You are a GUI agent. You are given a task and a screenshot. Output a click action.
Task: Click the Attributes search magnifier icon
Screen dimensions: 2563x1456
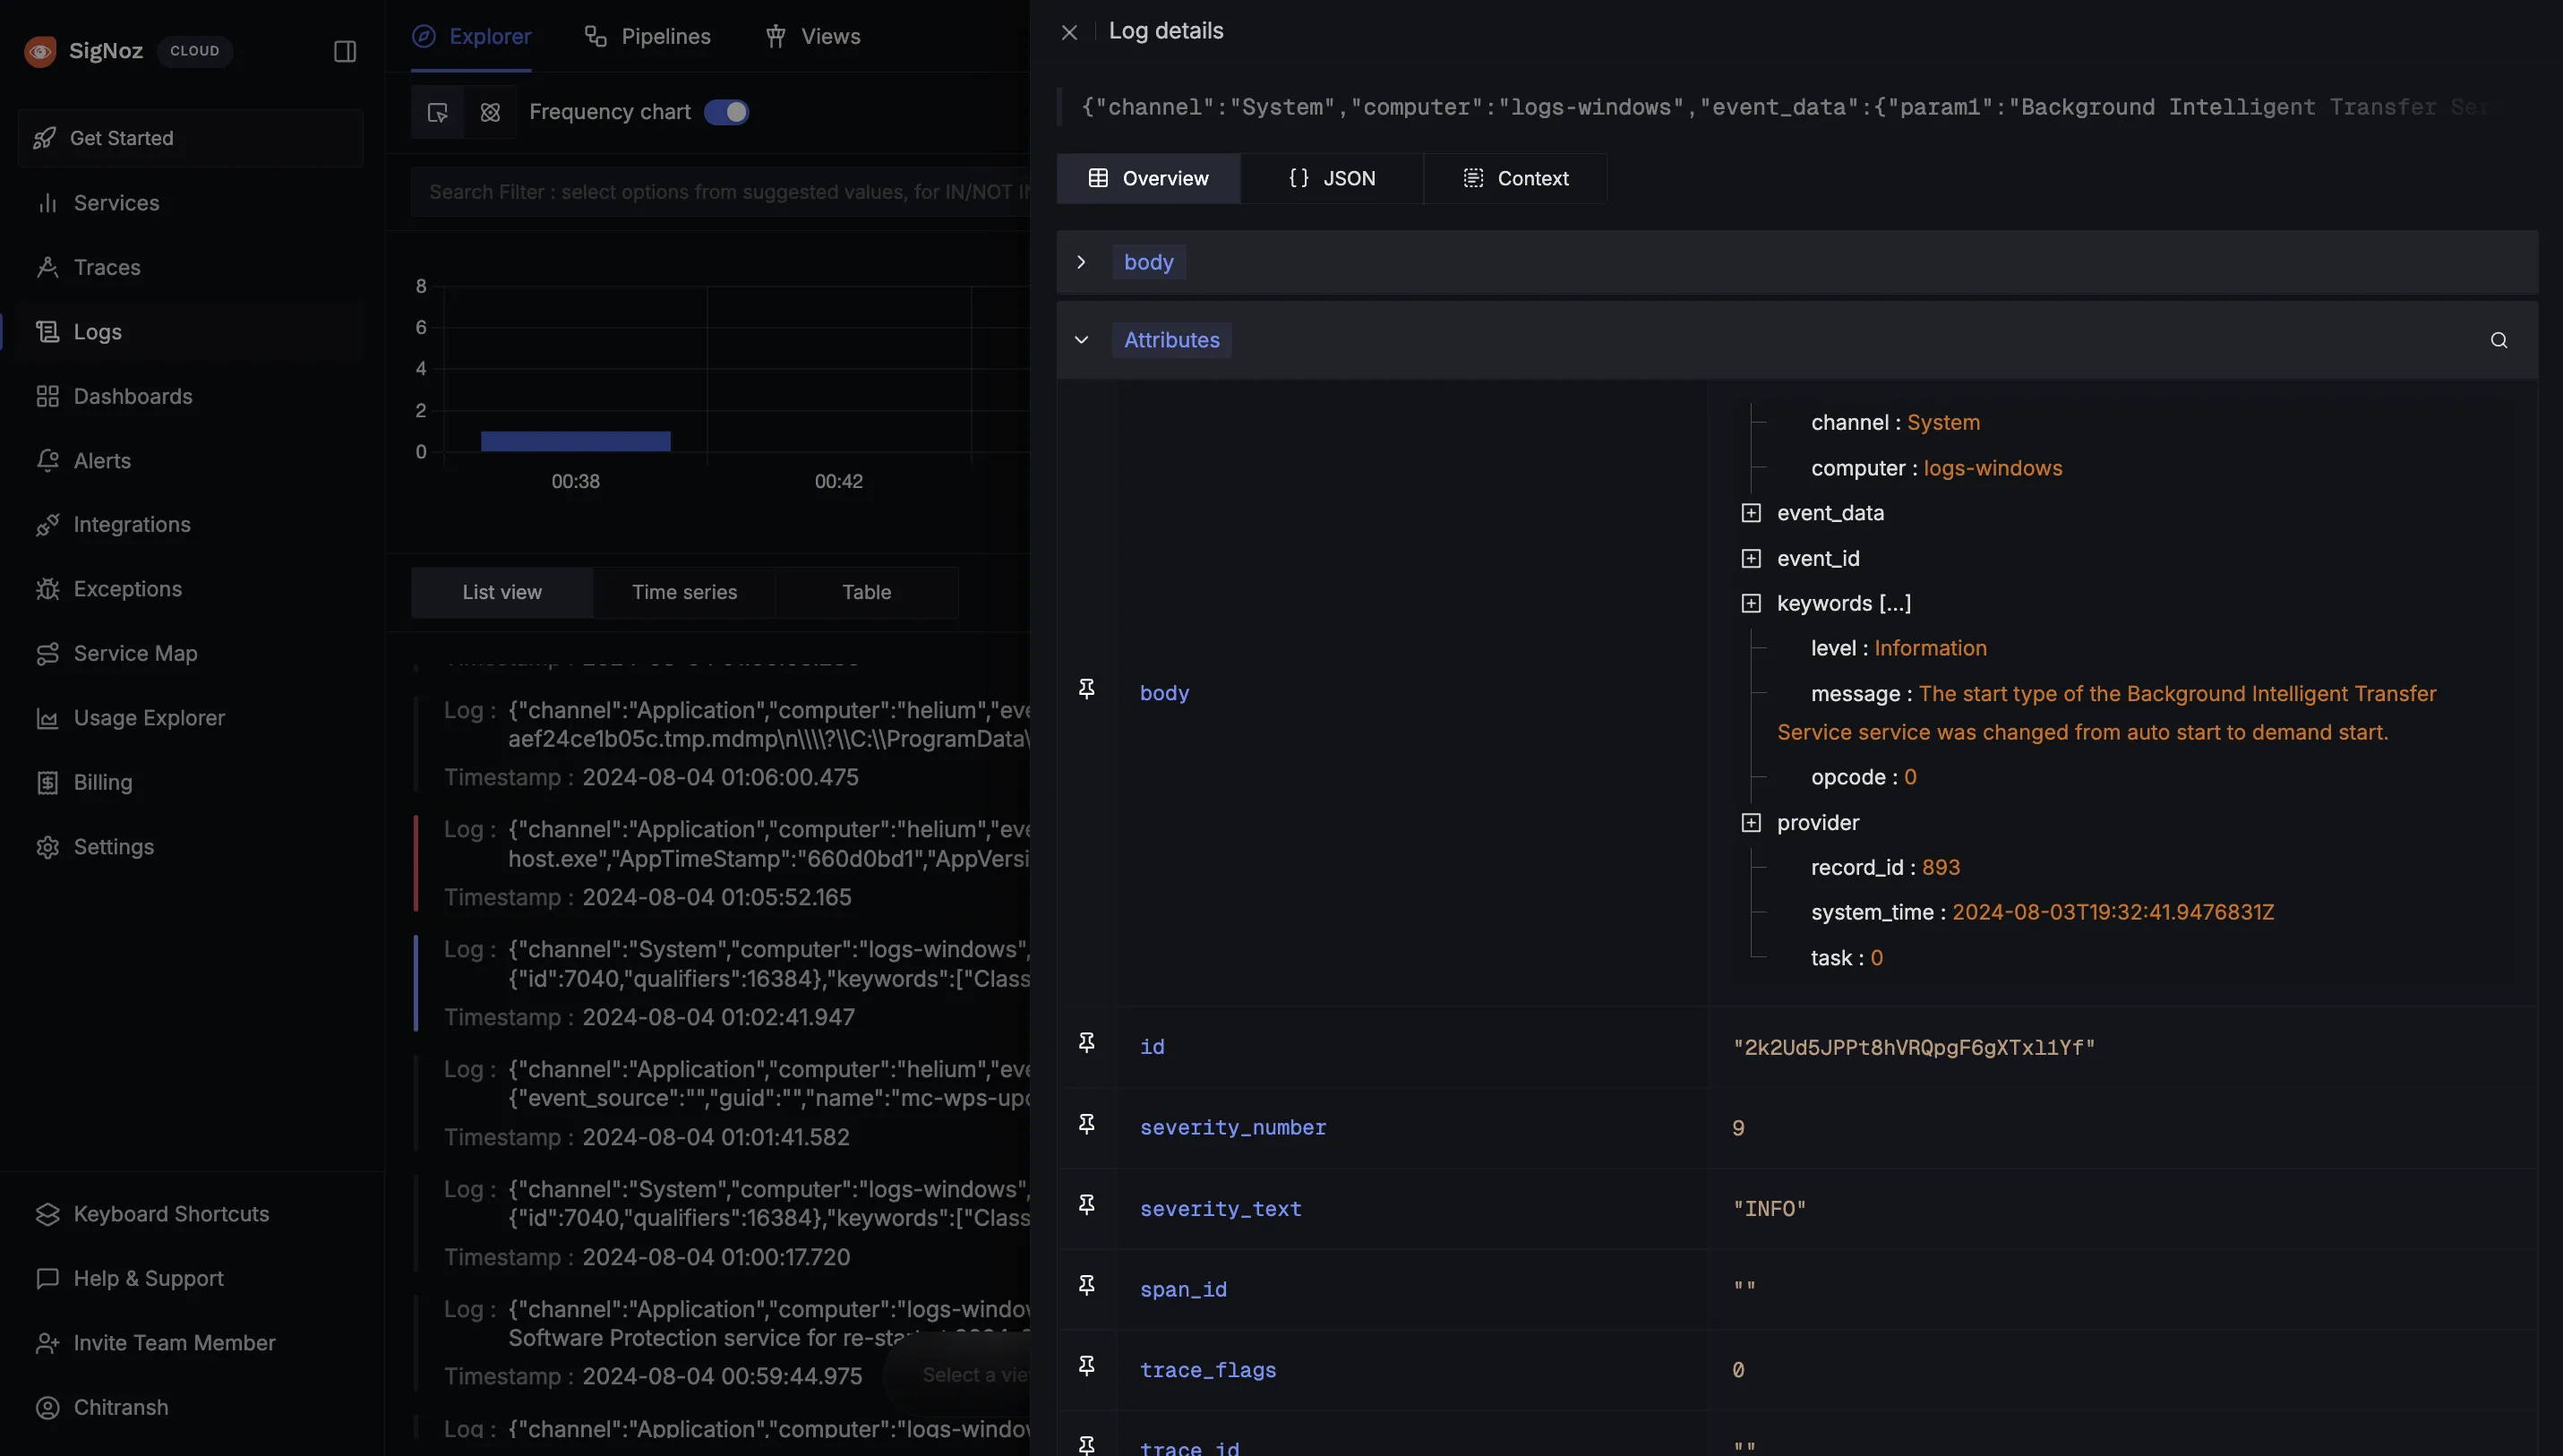2498,340
